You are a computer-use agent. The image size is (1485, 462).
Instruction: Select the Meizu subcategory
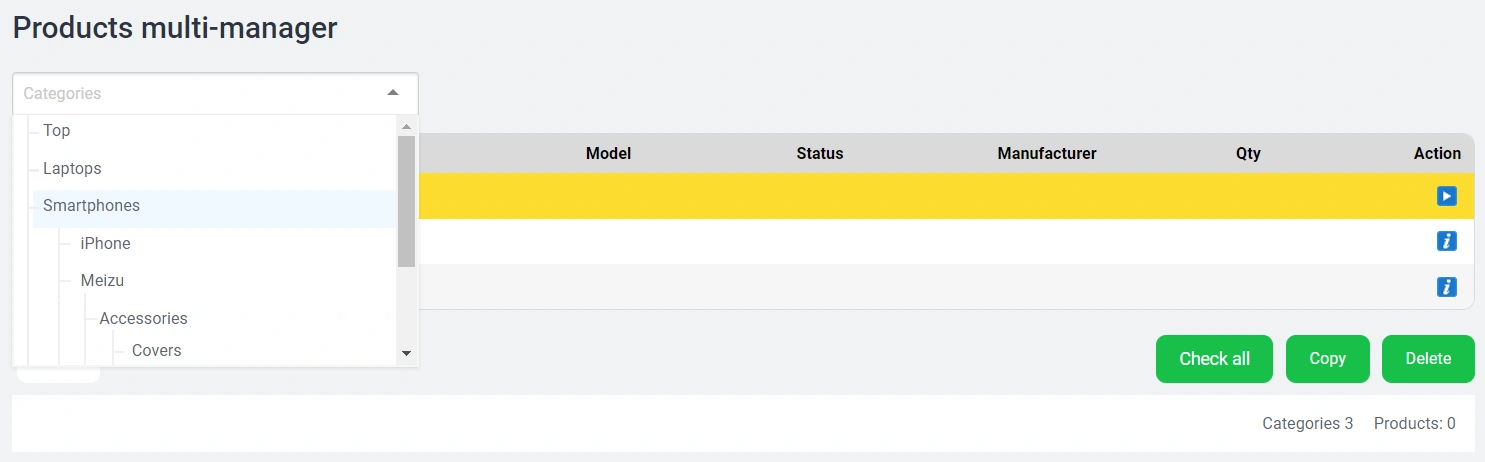(x=102, y=281)
